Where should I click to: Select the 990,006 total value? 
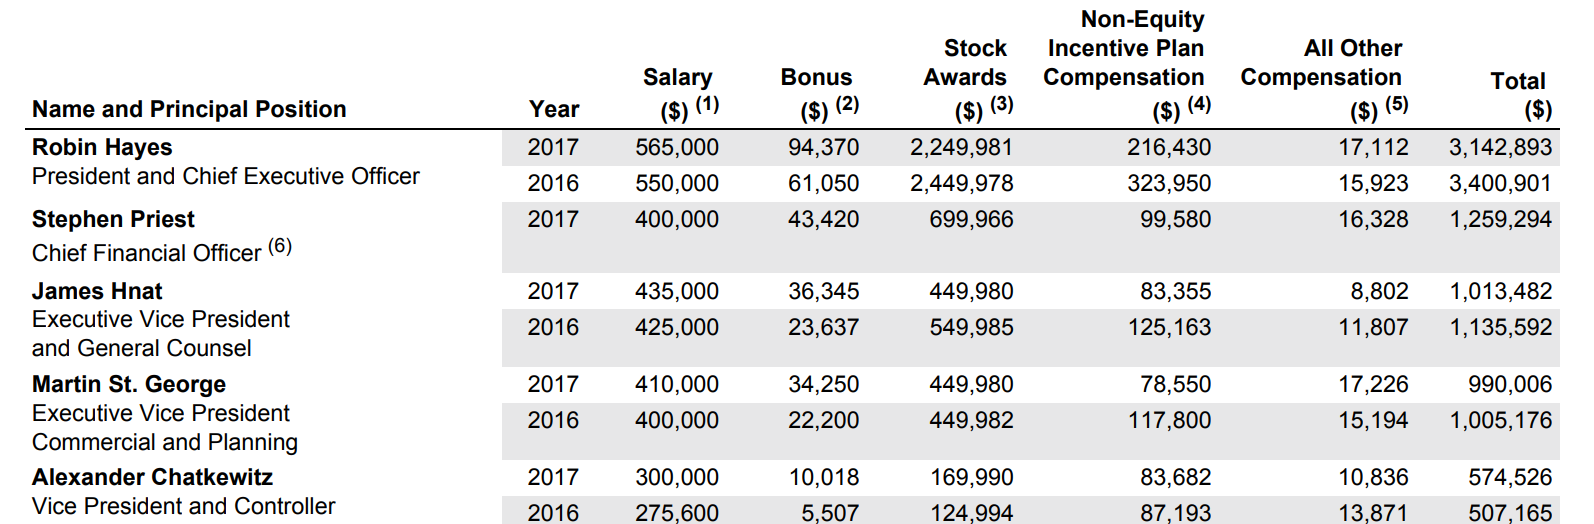(x=1510, y=385)
